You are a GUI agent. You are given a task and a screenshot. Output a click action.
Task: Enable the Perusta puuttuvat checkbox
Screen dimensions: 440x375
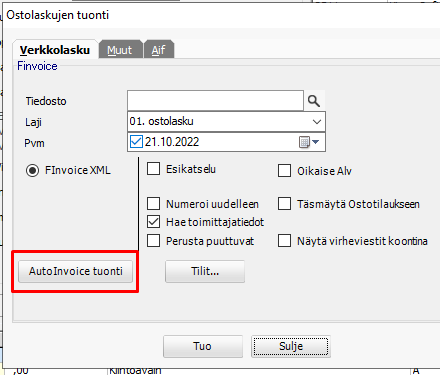pyautogui.click(x=153, y=241)
